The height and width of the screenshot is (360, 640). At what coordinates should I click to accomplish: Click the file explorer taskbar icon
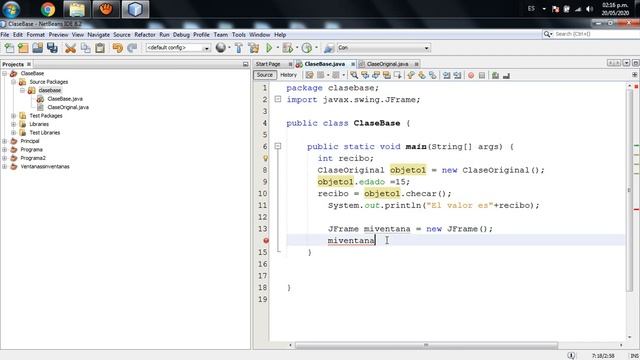pos(77,9)
